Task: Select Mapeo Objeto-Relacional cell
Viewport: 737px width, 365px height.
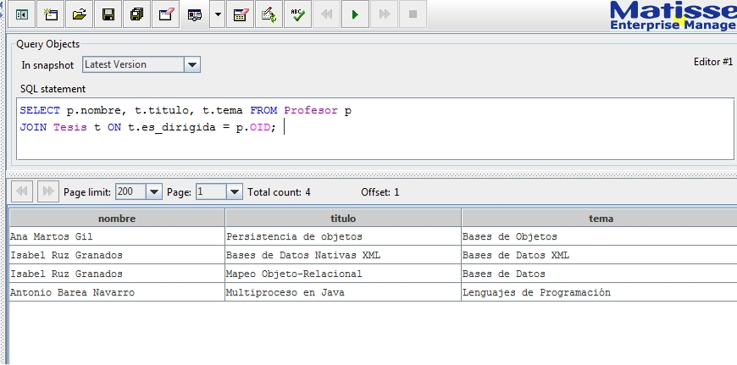Action: click(x=343, y=273)
